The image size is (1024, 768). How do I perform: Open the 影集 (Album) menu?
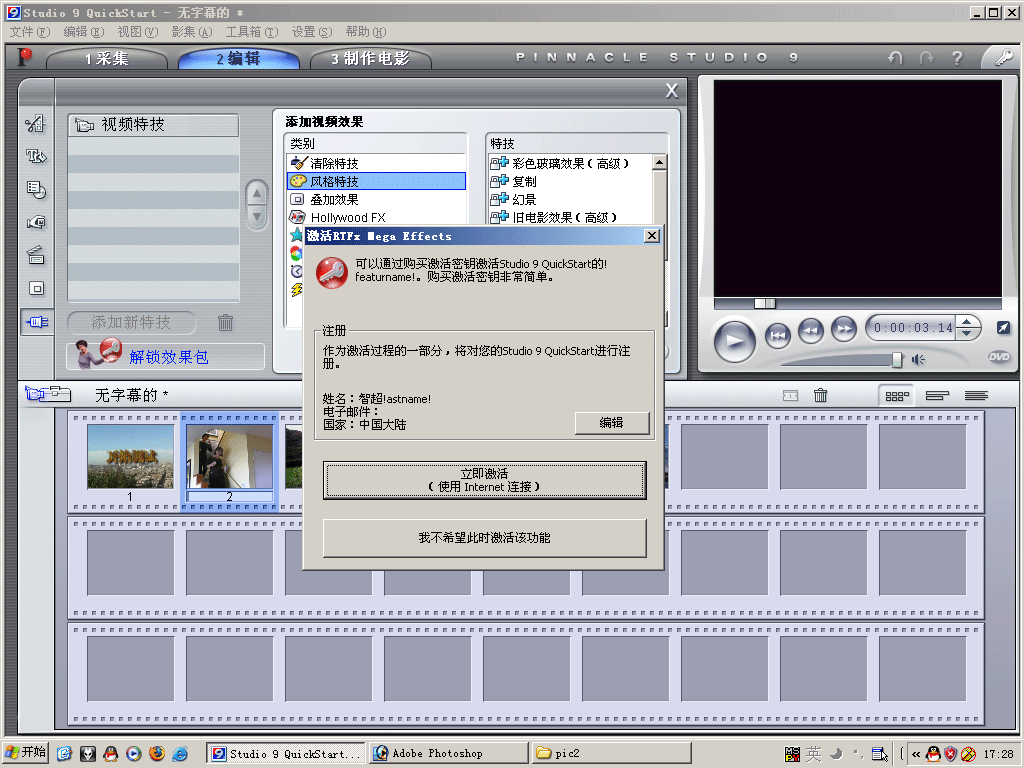pos(191,32)
